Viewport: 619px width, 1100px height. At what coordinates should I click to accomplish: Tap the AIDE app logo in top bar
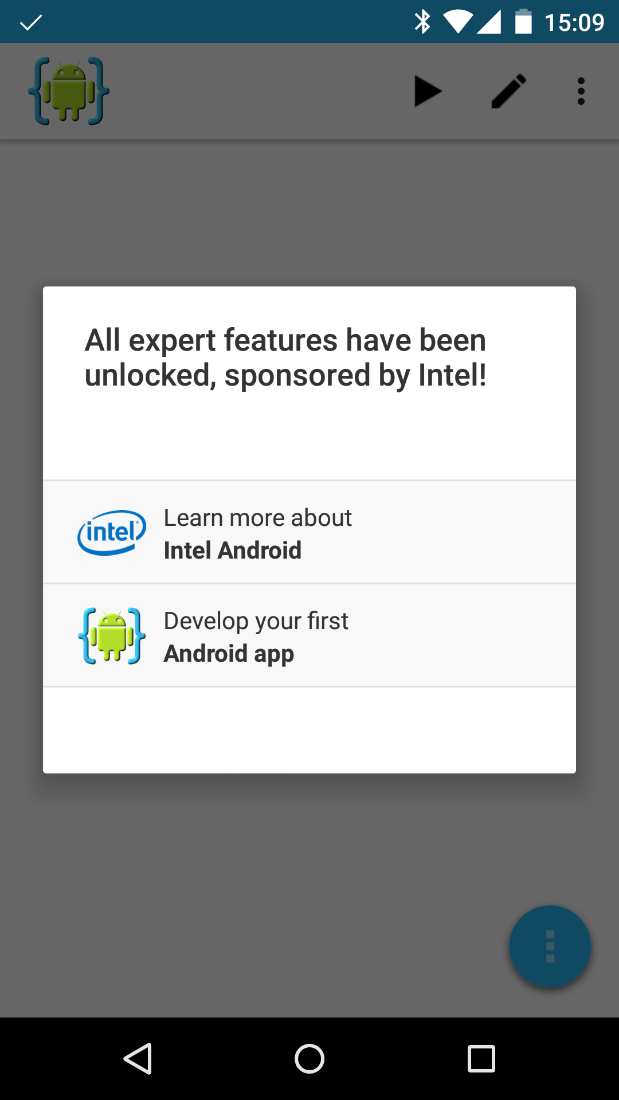click(x=69, y=91)
